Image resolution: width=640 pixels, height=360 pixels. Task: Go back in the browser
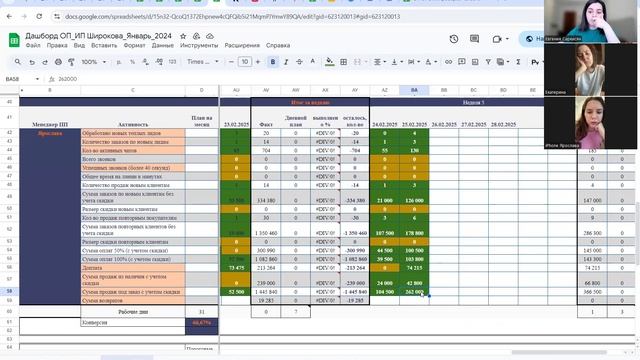[9, 16]
